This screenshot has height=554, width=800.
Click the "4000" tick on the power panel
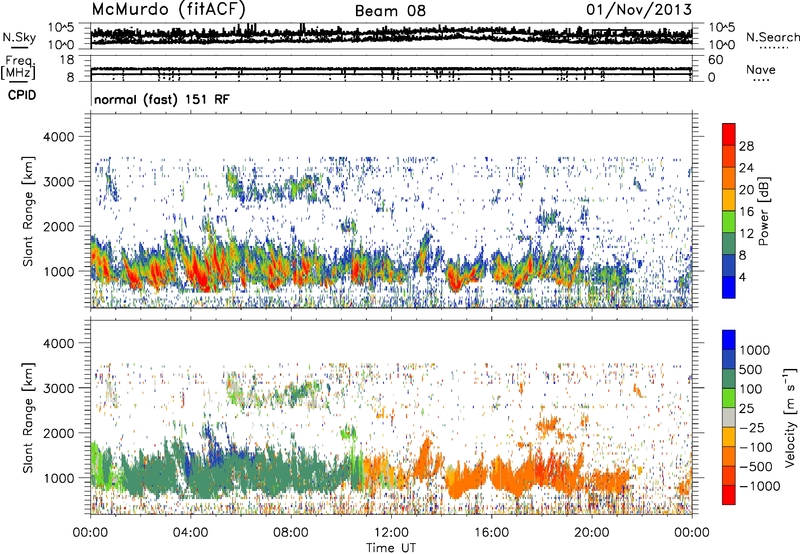(x=60, y=137)
